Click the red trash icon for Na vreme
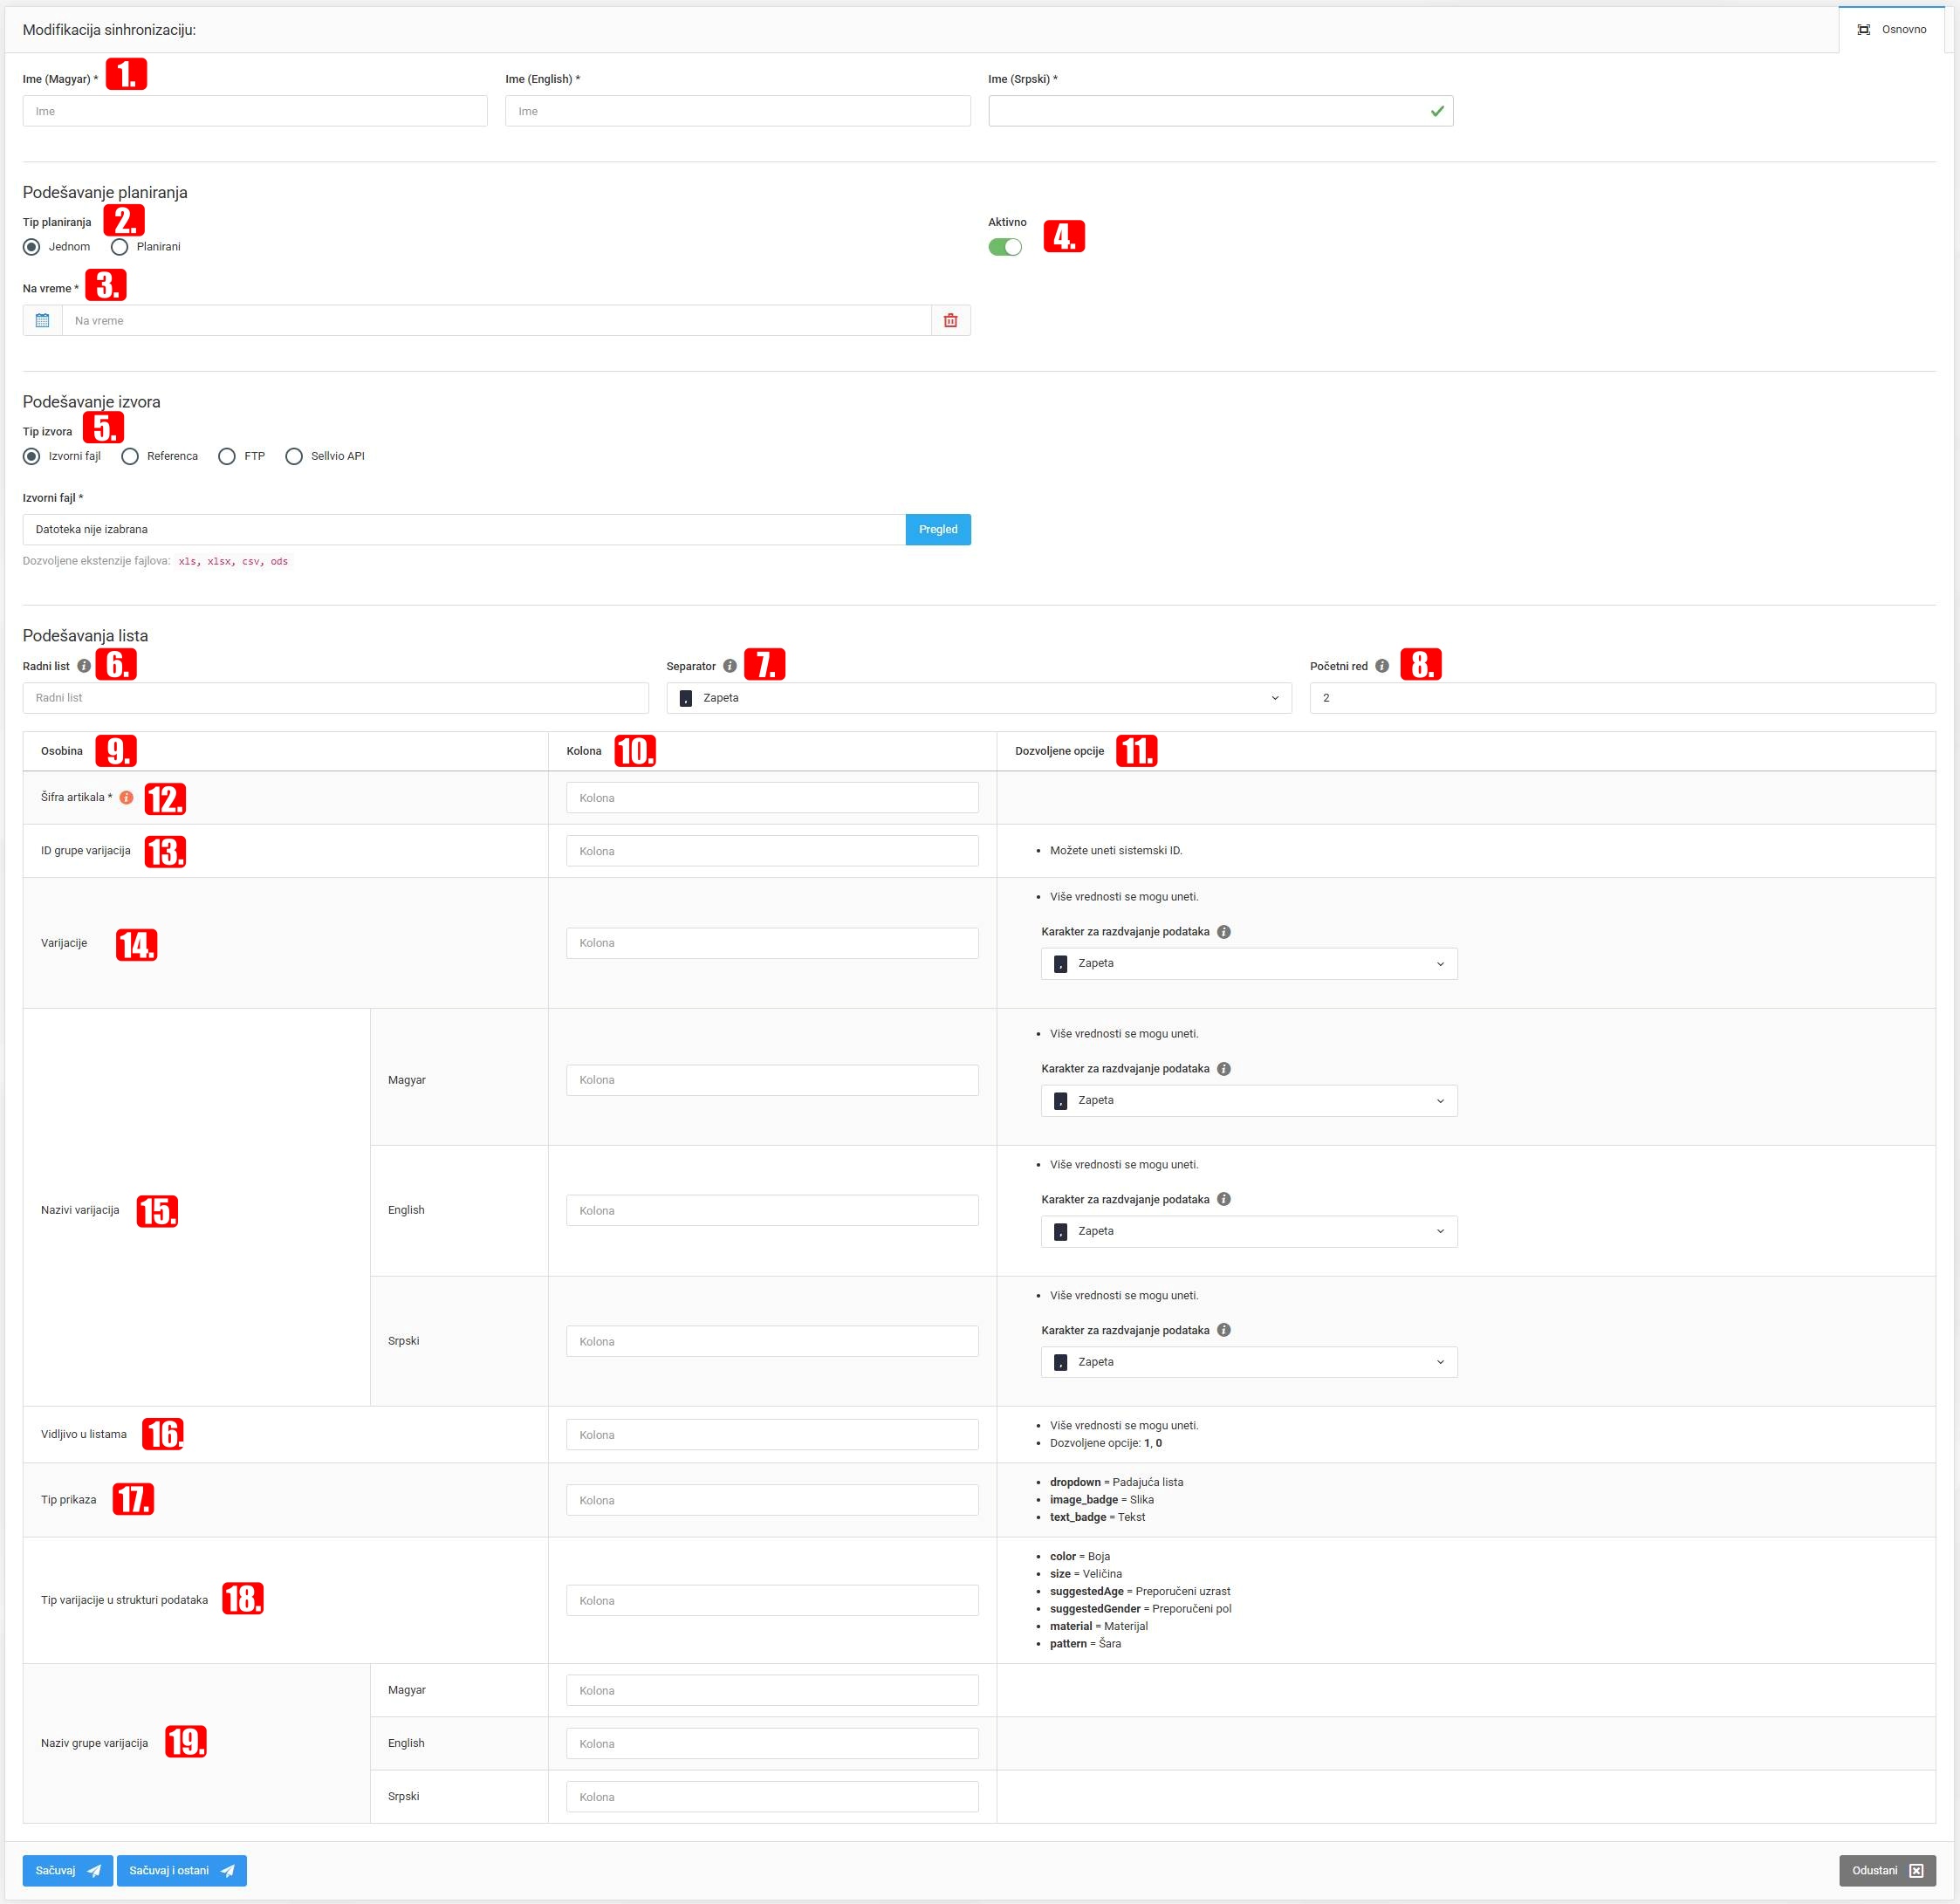 [950, 320]
